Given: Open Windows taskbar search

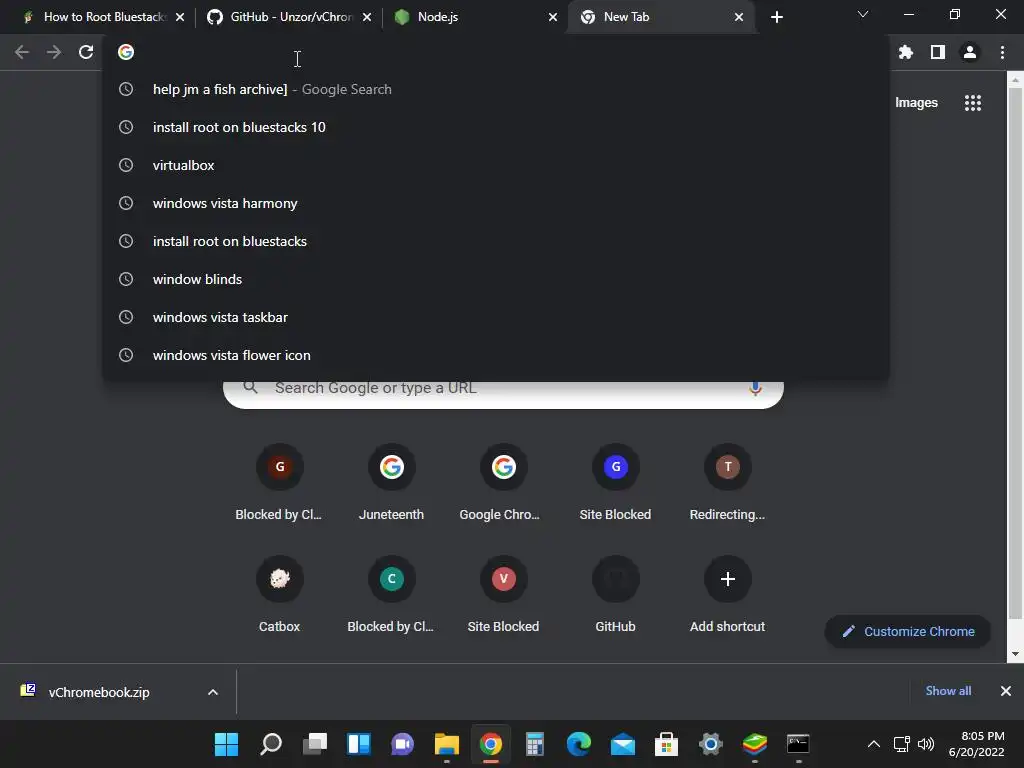Looking at the screenshot, I should coord(271,744).
